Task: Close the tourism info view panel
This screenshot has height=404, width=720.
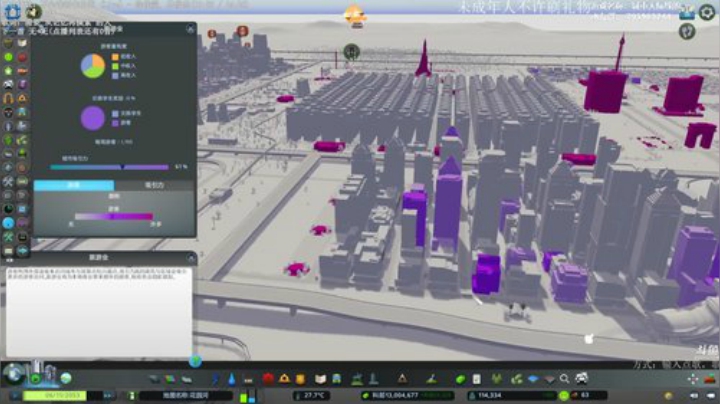Action: (x=191, y=29)
